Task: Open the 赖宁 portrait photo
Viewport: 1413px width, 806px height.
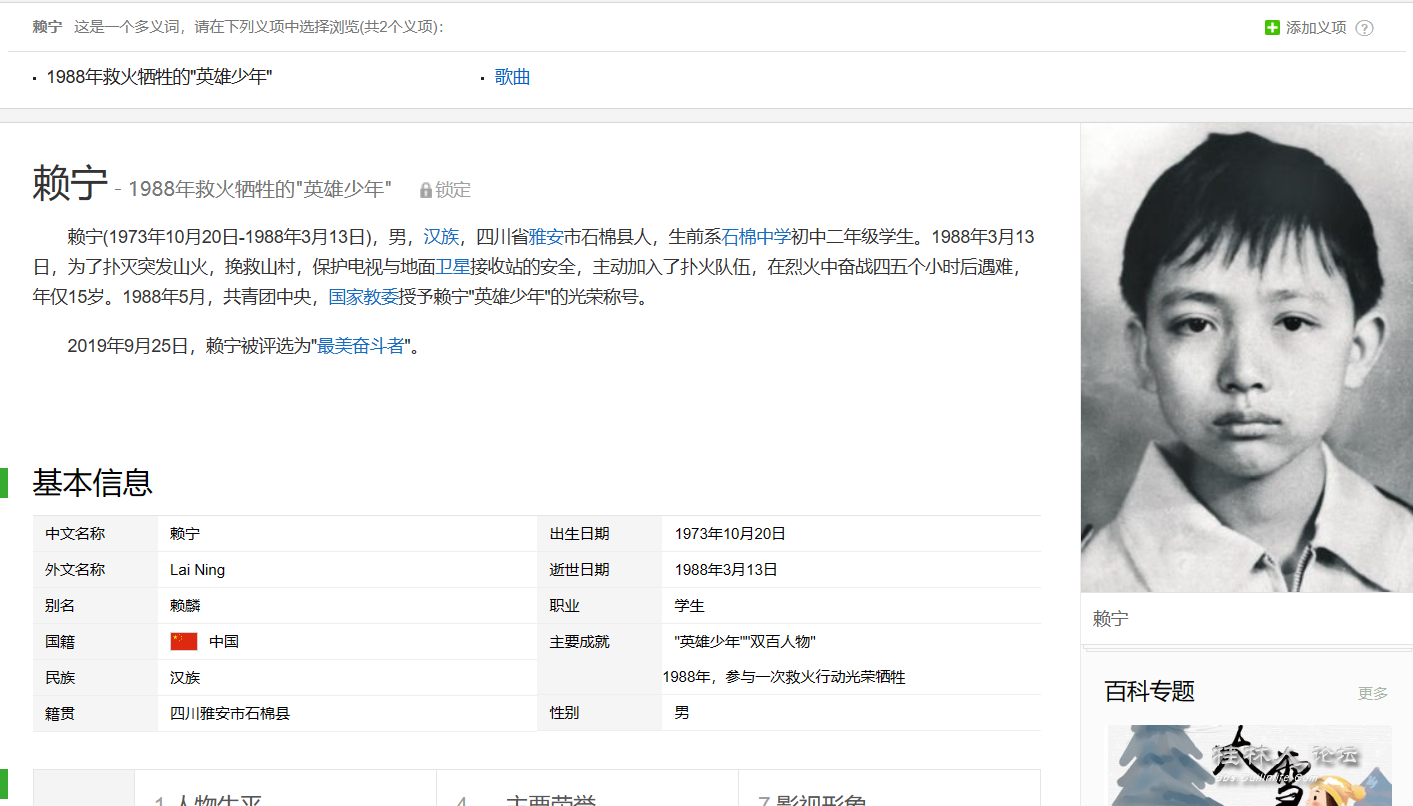Action: coord(1247,357)
